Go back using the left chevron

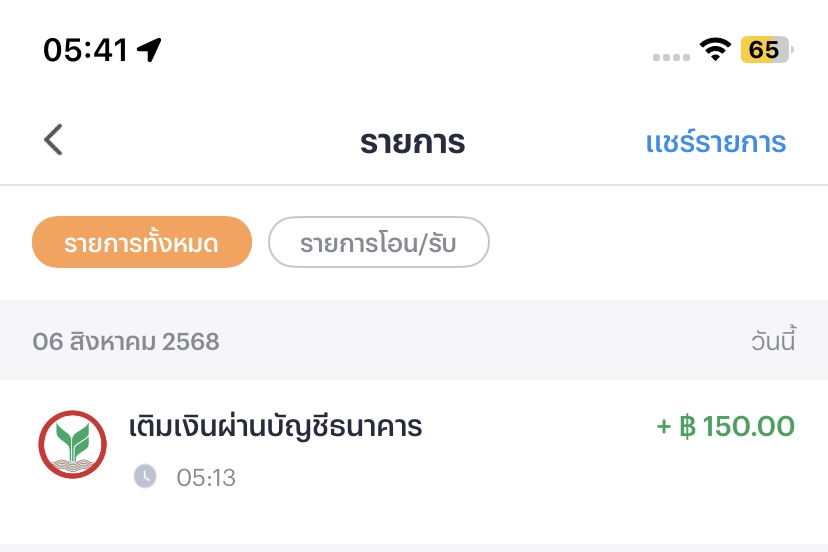coord(53,140)
